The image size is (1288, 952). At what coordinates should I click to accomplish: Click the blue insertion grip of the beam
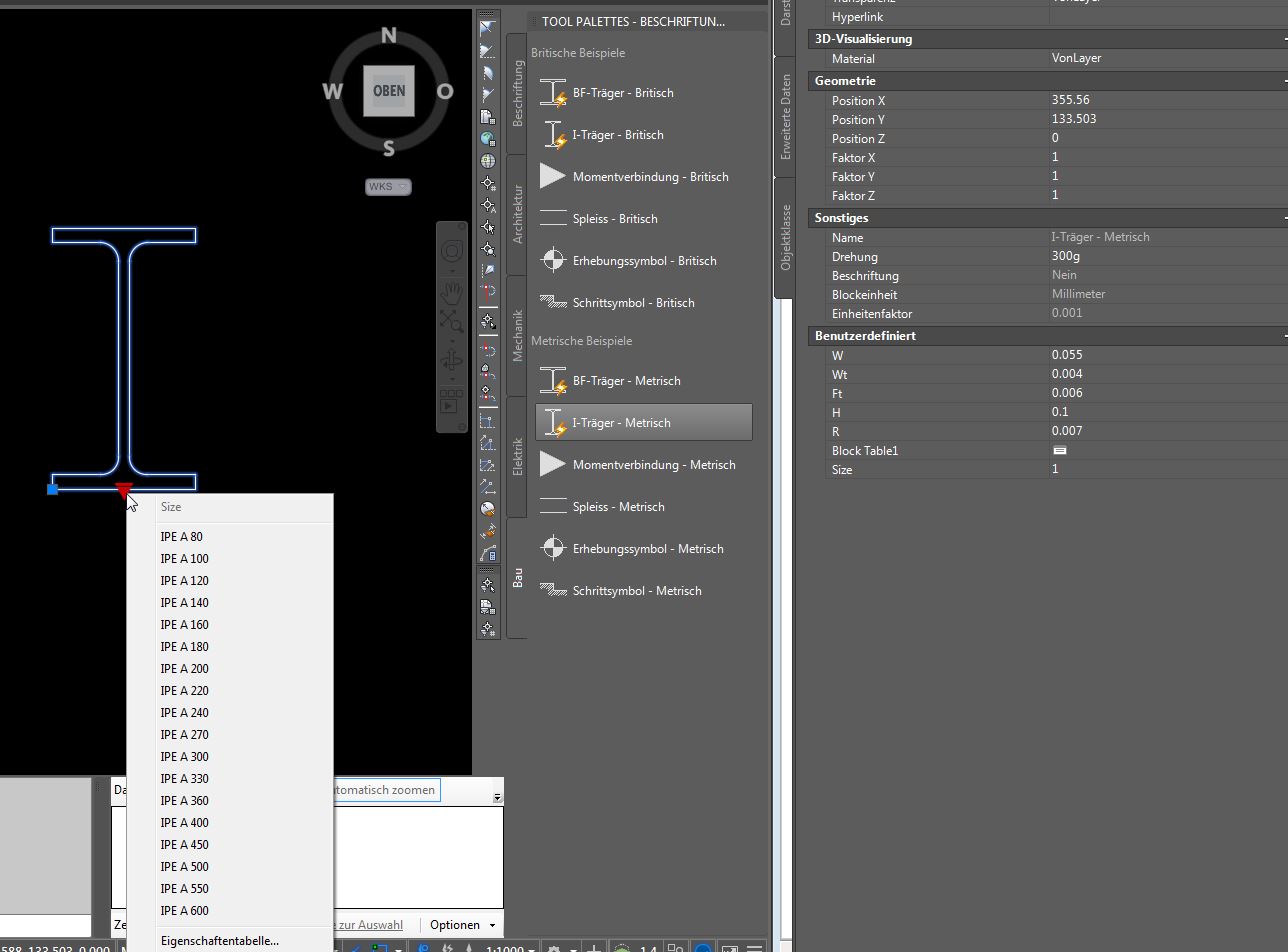click(x=52, y=489)
